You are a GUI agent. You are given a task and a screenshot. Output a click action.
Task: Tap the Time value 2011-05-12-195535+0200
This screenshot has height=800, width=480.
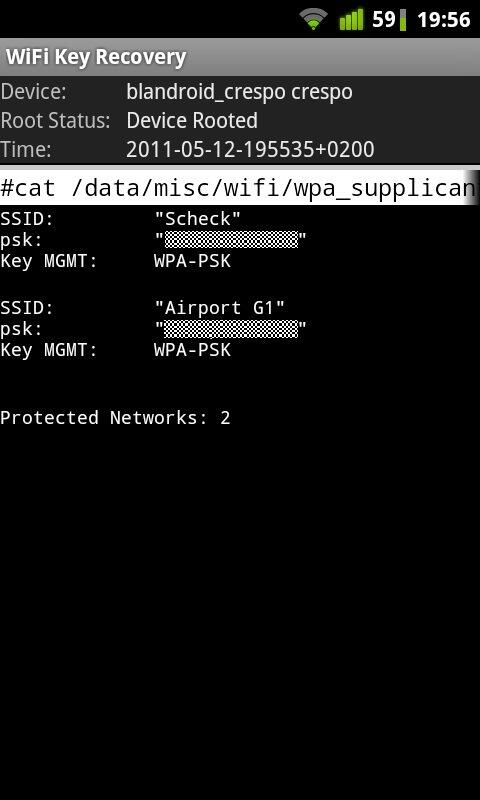[x=250, y=149]
